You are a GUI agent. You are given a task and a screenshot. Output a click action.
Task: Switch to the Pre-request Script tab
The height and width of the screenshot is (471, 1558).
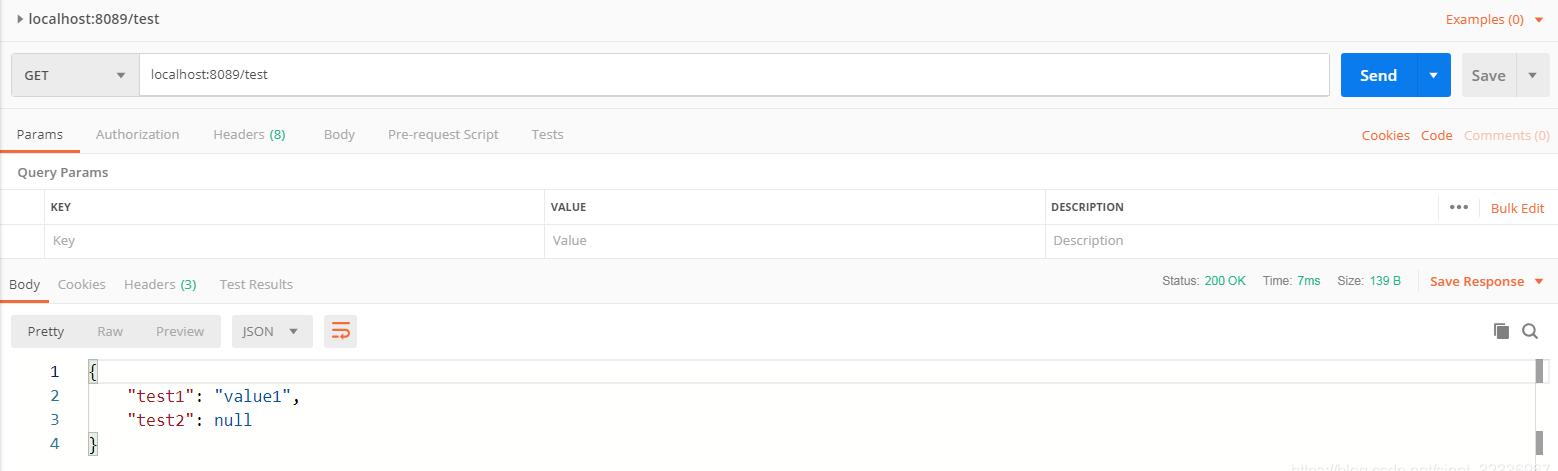point(443,134)
